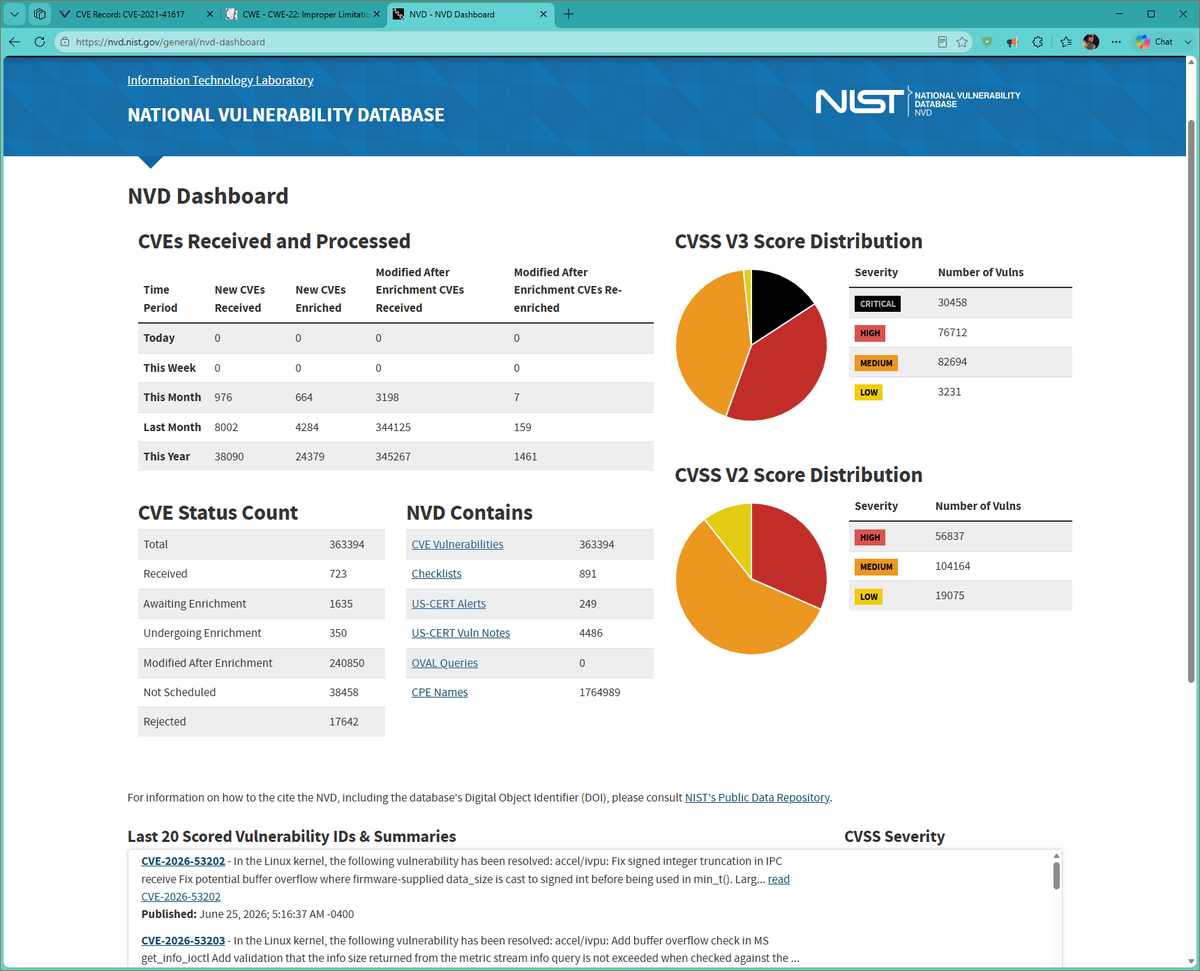Select the NVD Dashboard tab

coord(468,14)
